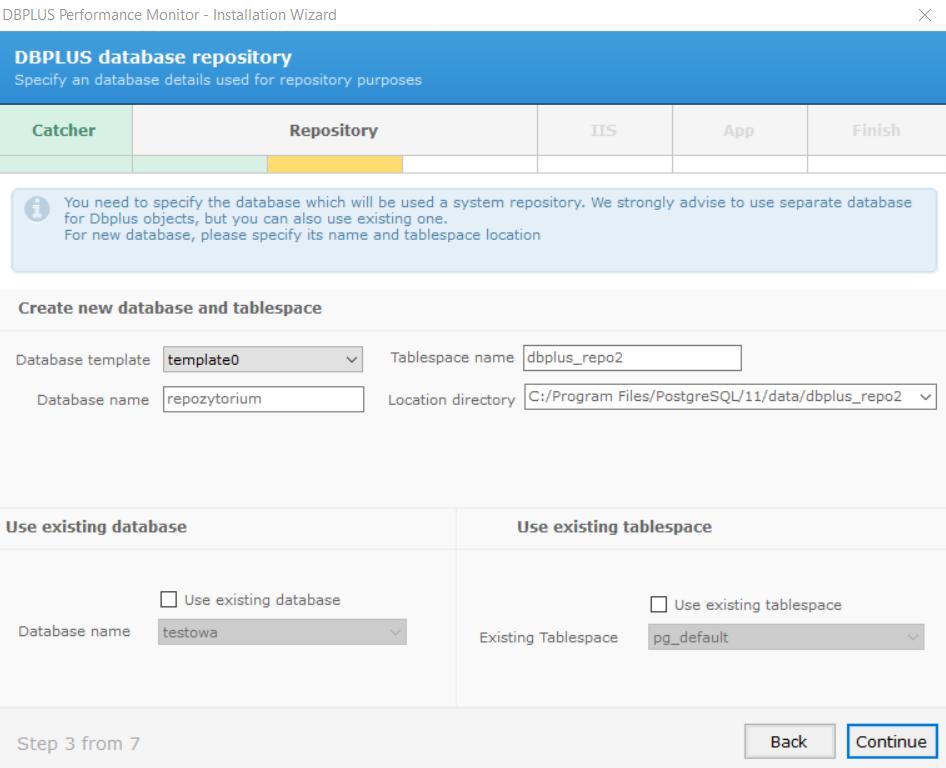Click the Continue button
Viewport: 946px width, 768px height.
(892, 741)
